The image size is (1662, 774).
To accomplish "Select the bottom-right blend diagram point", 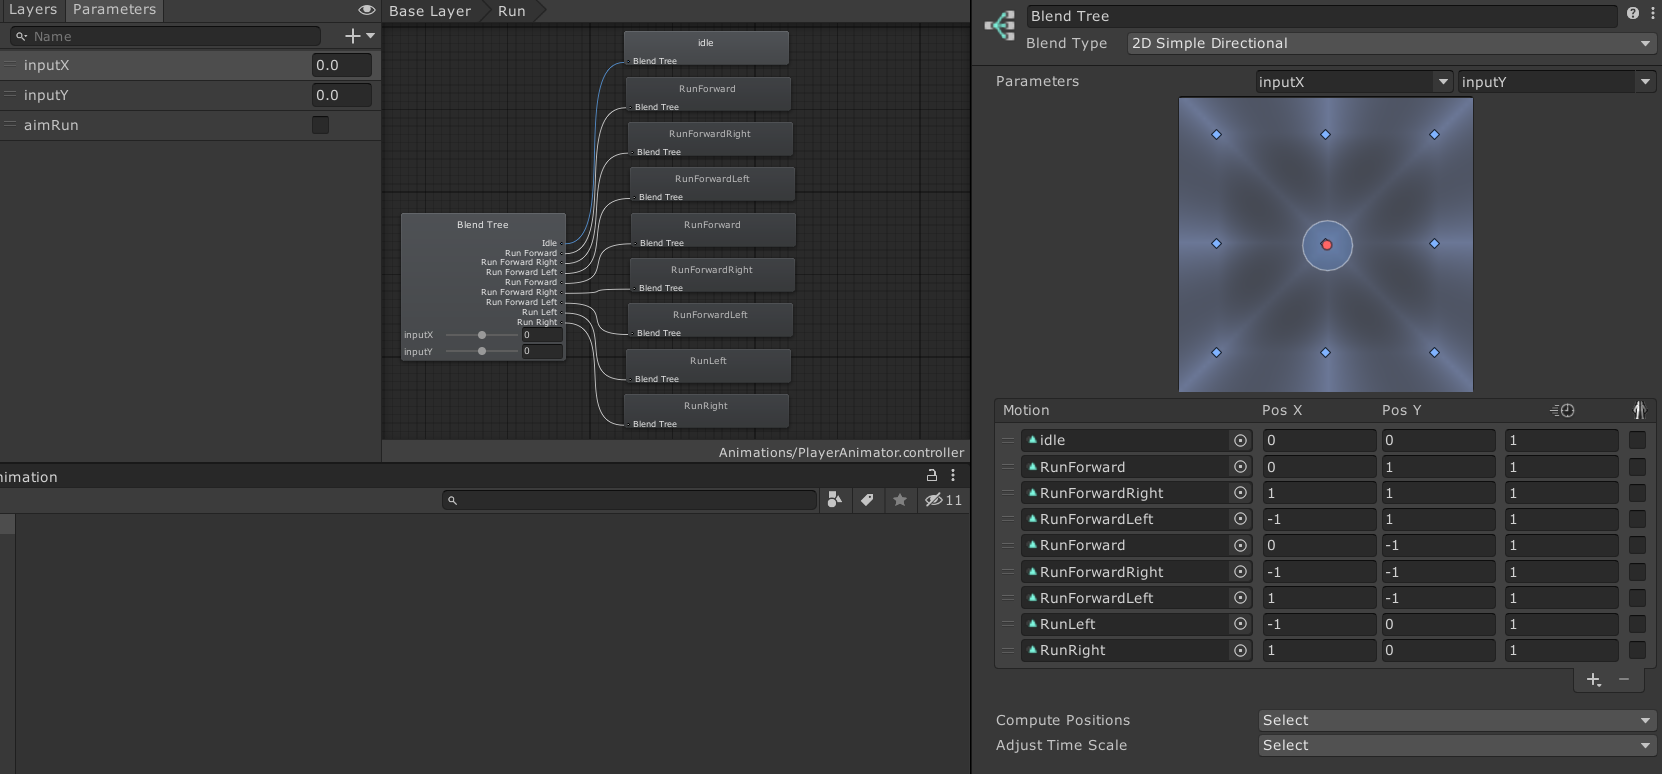I will coord(1435,353).
